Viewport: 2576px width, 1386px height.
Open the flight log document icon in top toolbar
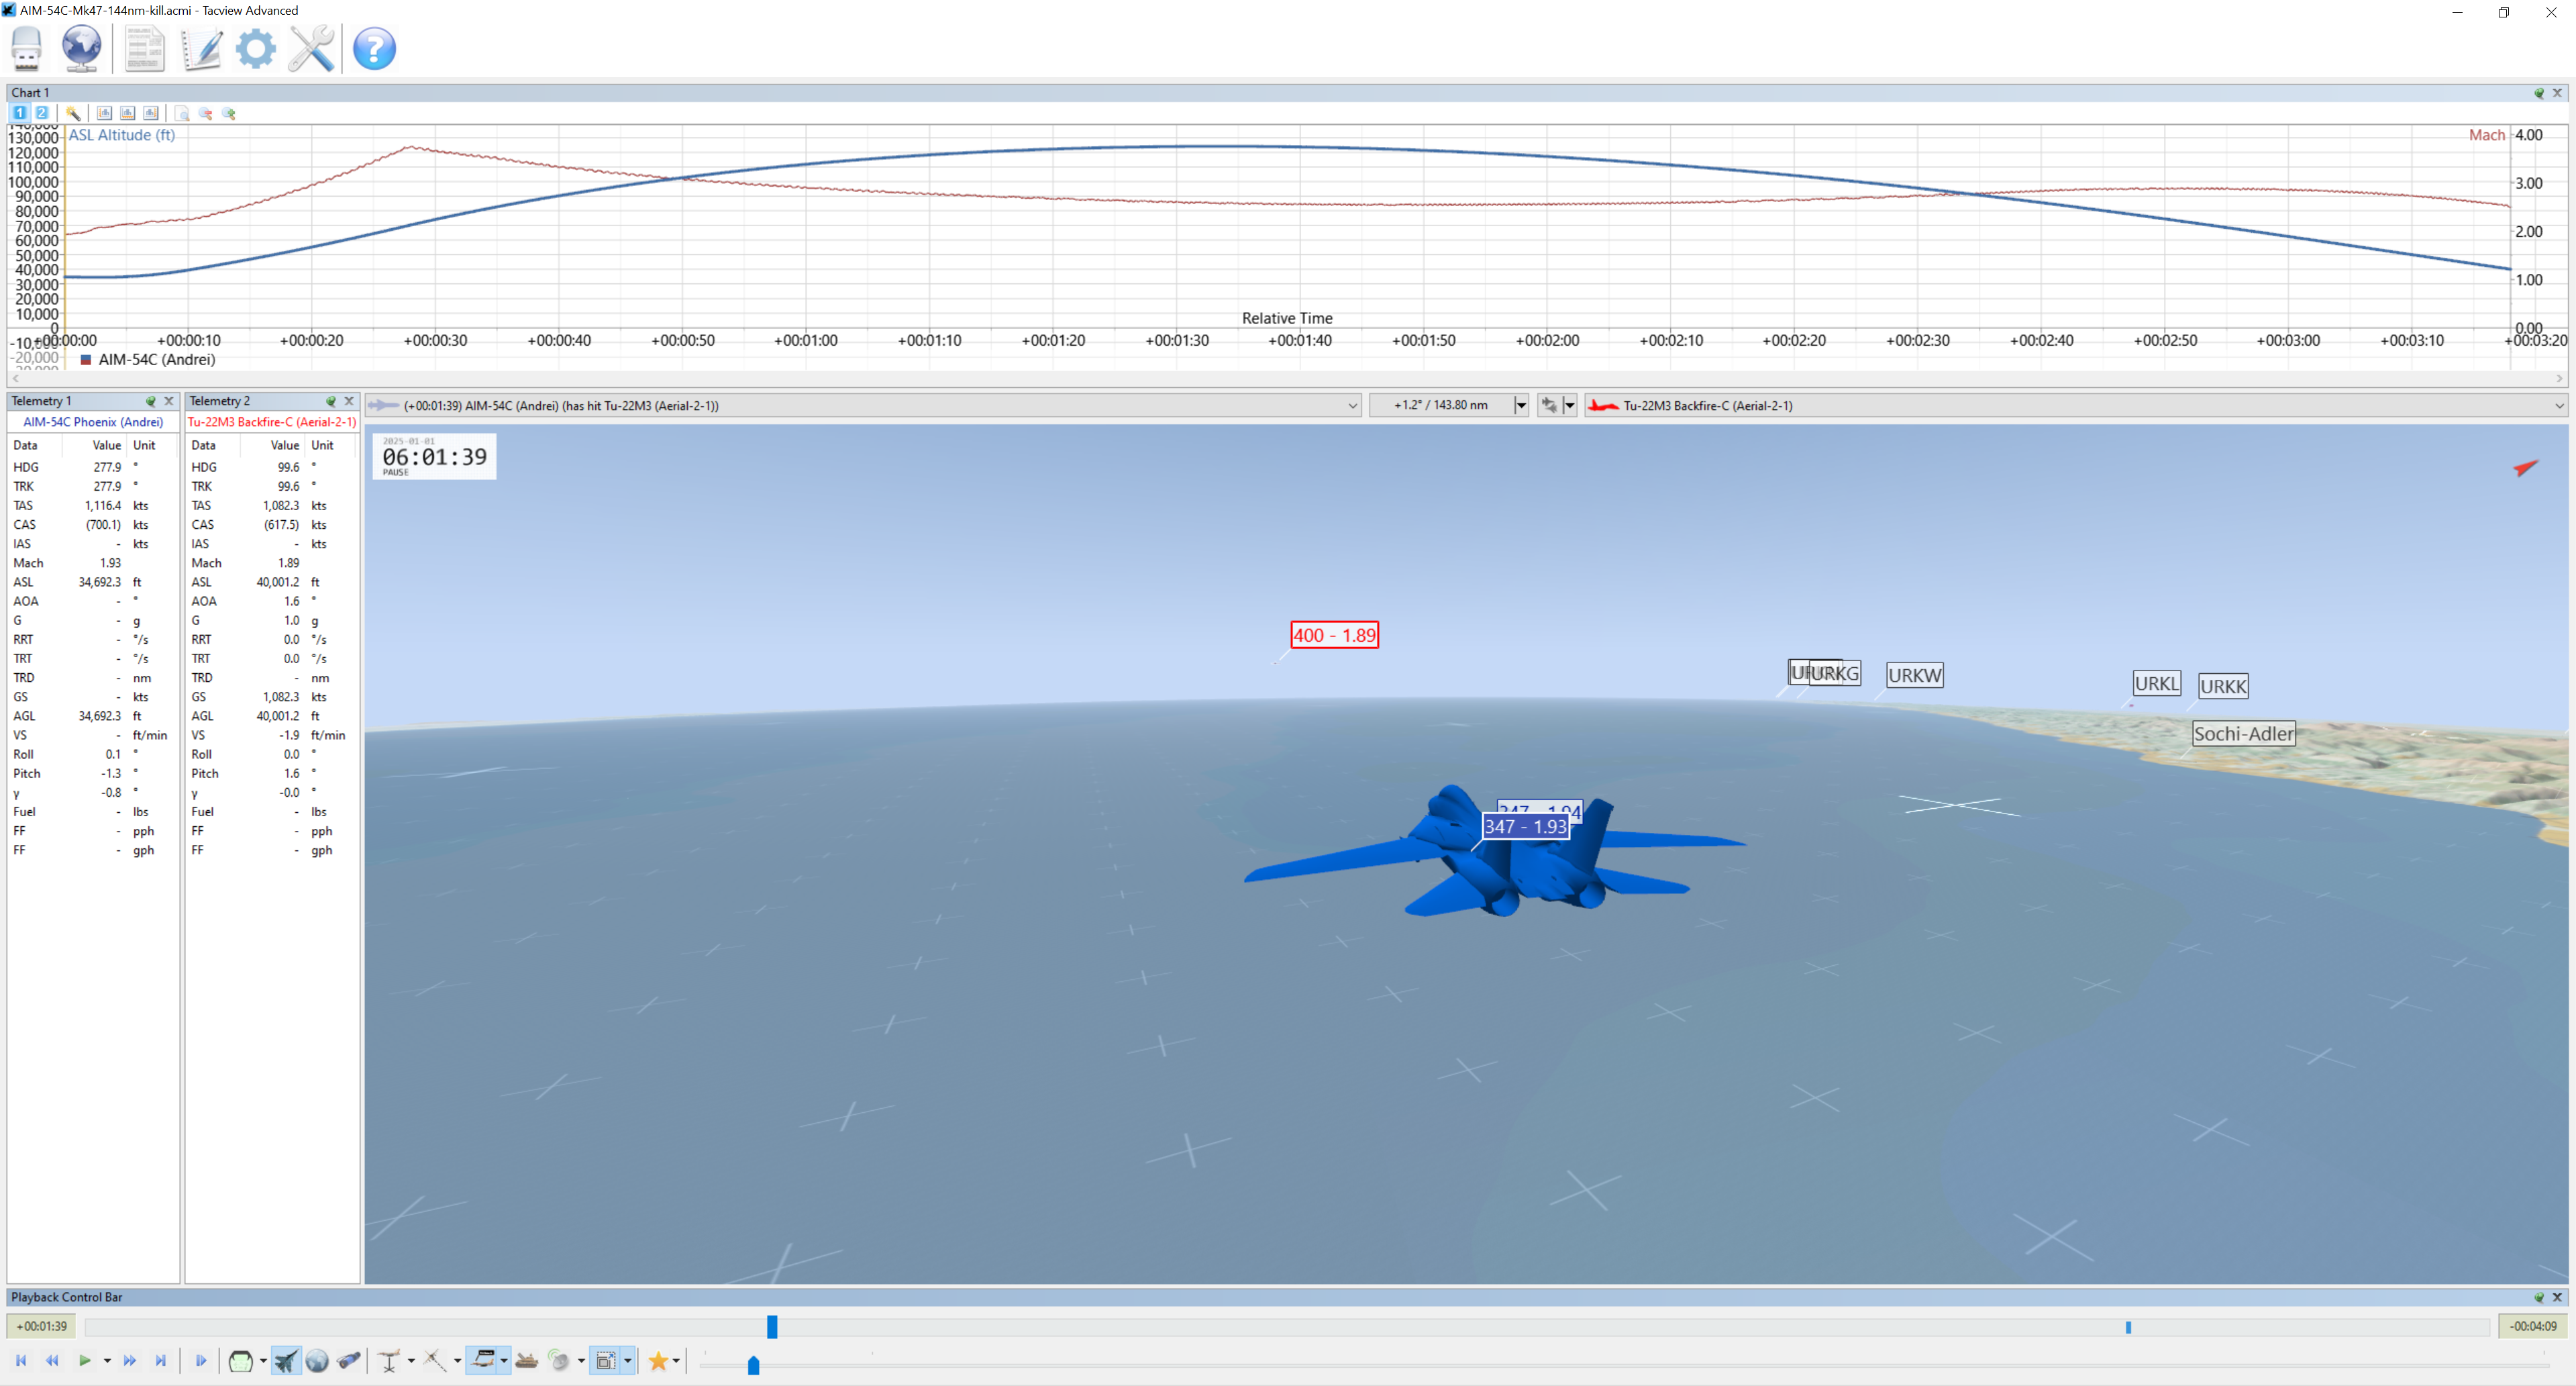pyautogui.click(x=144, y=48)
